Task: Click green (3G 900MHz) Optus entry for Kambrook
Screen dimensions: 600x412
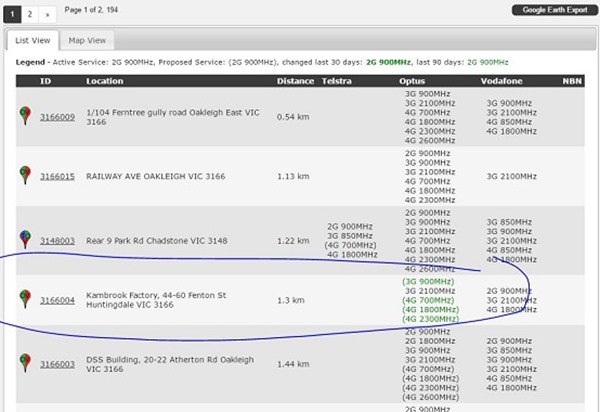Action: pos(428,282)
